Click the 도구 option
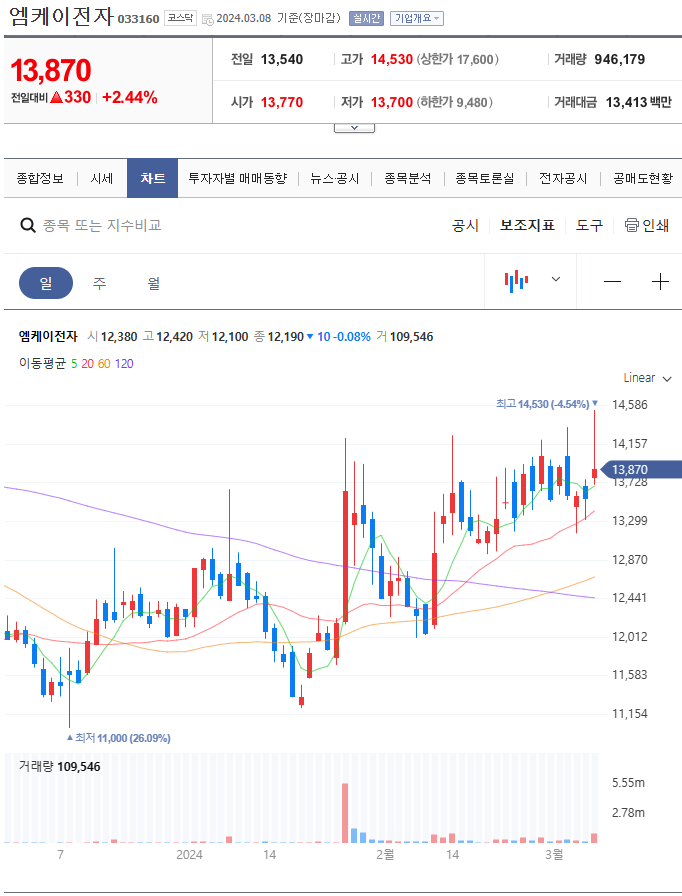Viewport: 682px width, 896px height. 589,225
